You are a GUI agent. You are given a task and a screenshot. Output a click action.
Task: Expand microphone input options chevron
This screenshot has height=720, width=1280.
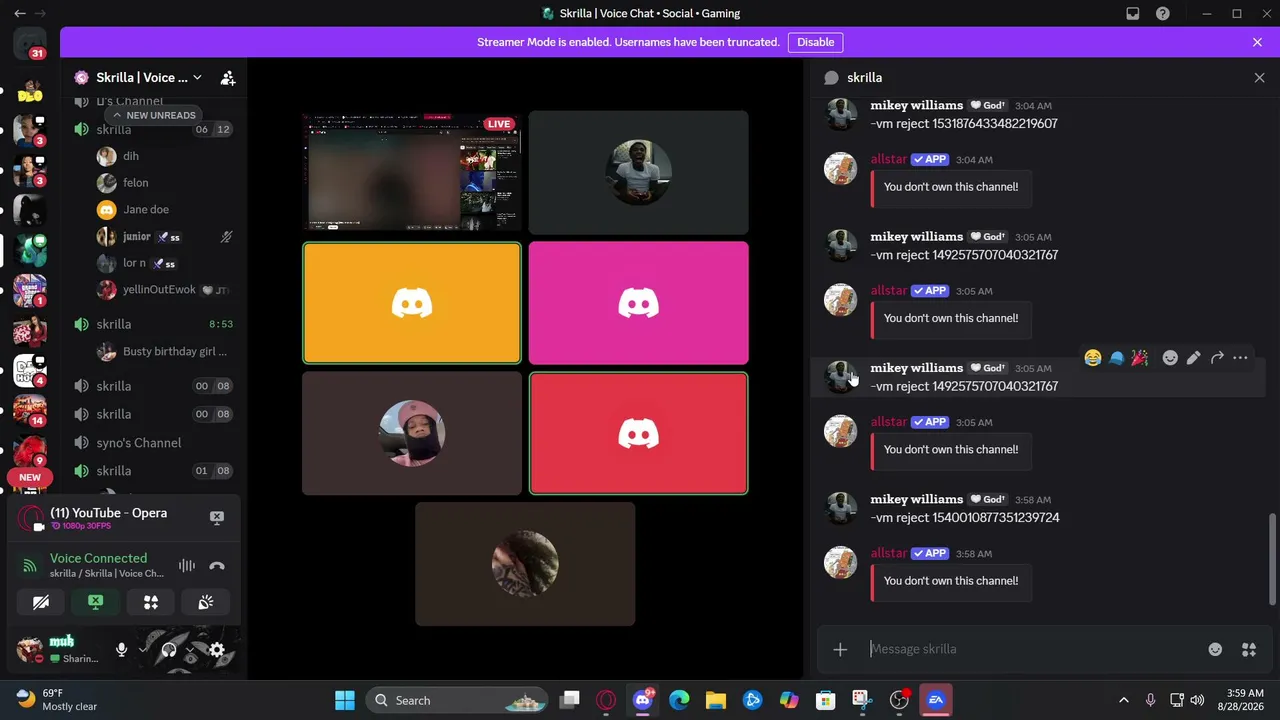point(143,650)
